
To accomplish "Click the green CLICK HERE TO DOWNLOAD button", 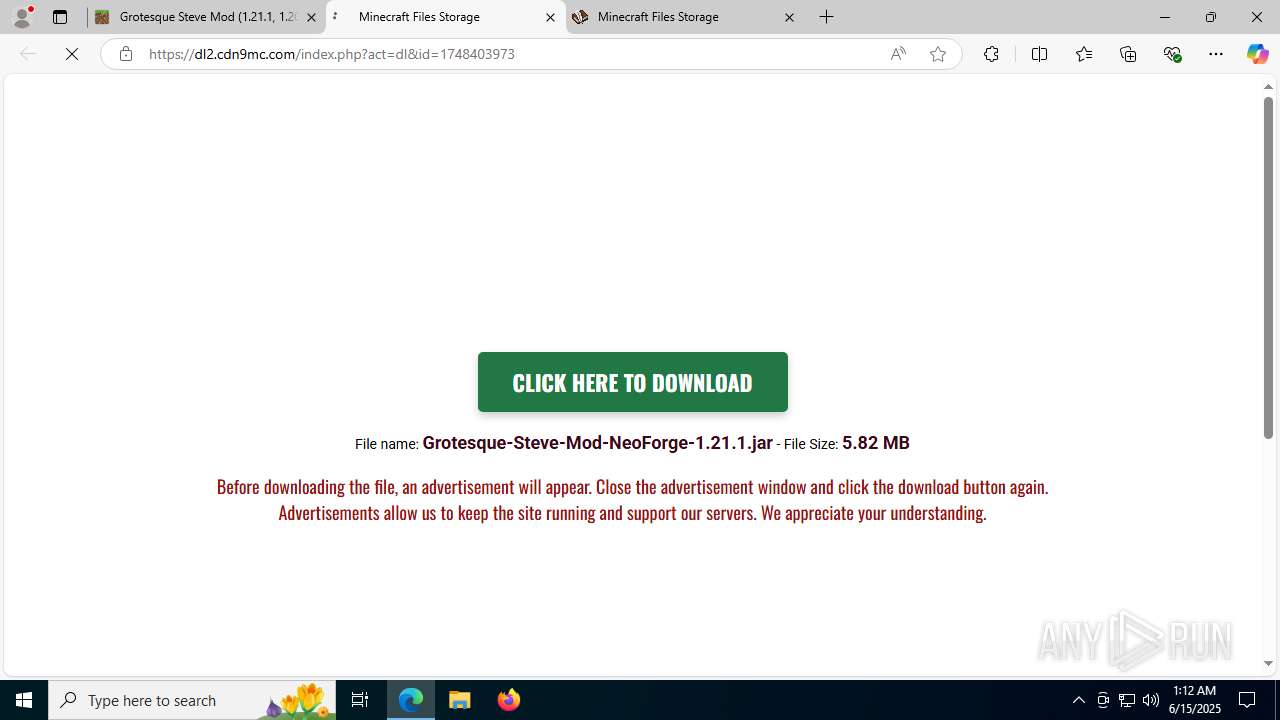I will [x=632, y=382].
